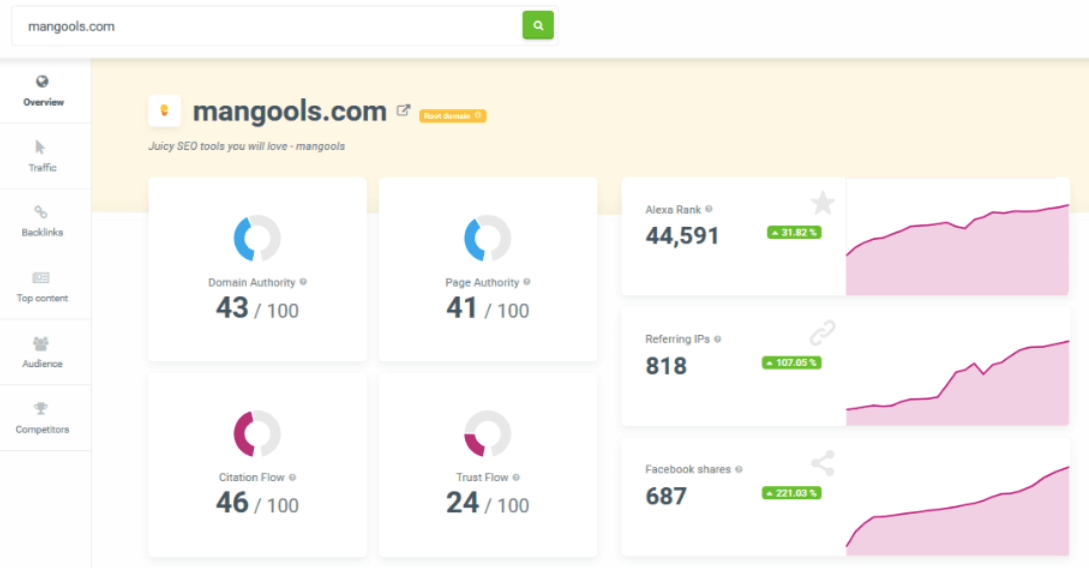This screenshot has width=1089, height=568.
Task: Click the Referring IPs link icon
Action: (x=822, y=333)
